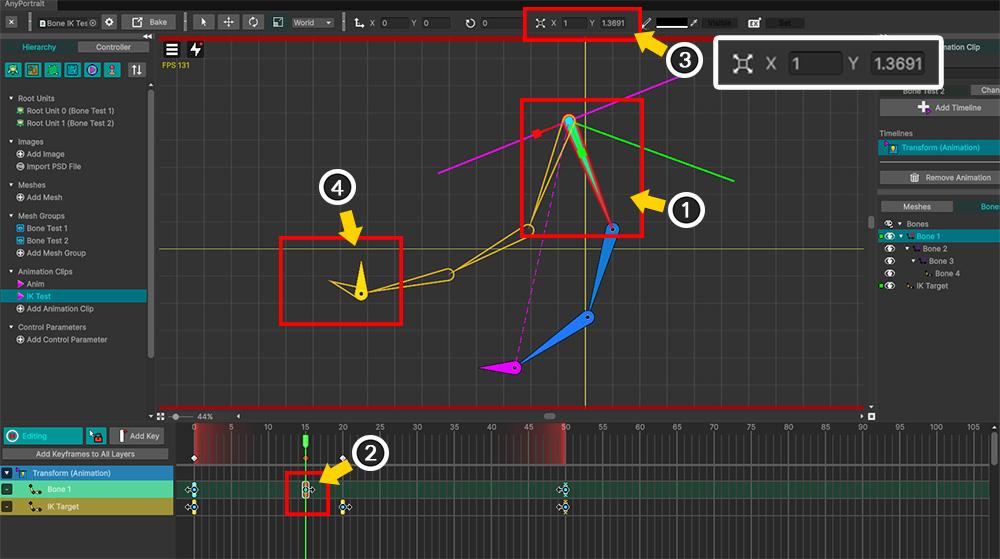Collapse the Root Units tree section

coord(11,98)
